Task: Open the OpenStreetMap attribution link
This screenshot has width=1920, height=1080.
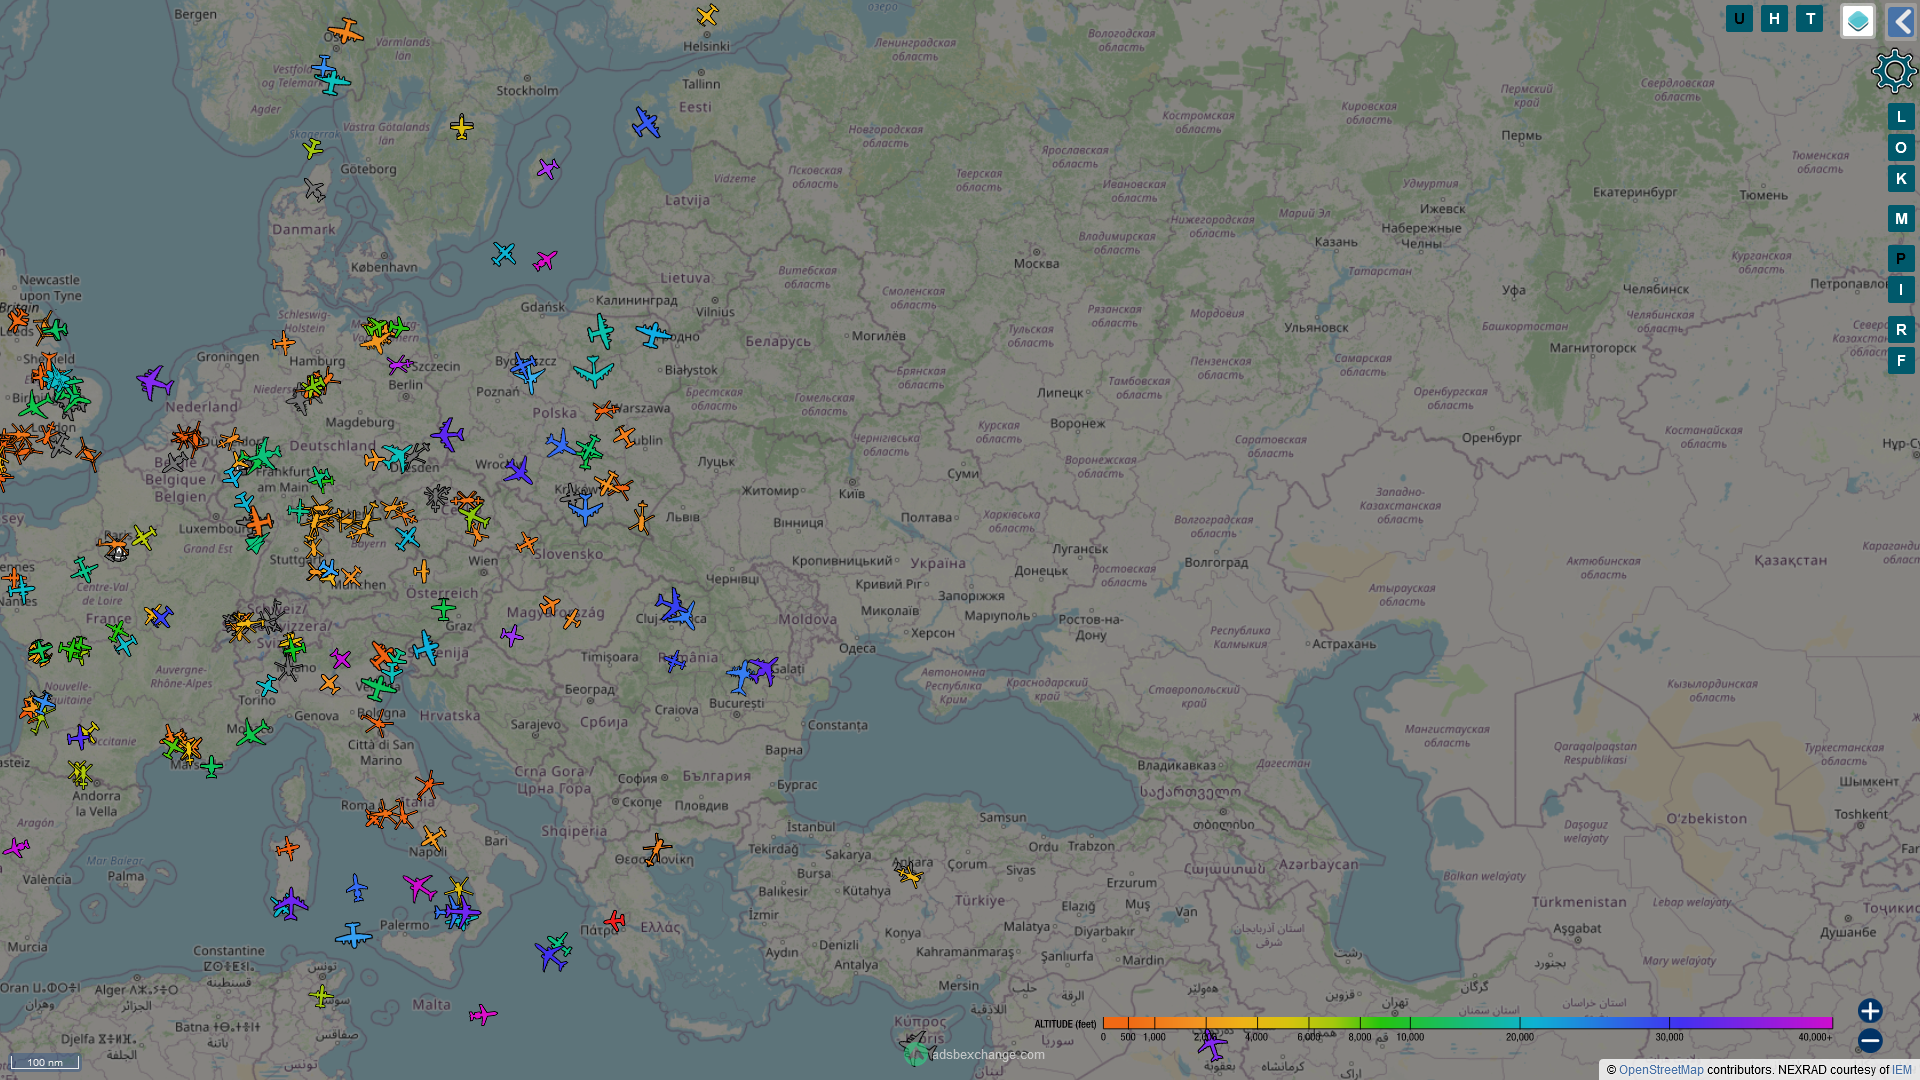Action: [x=1661, y=1070]
